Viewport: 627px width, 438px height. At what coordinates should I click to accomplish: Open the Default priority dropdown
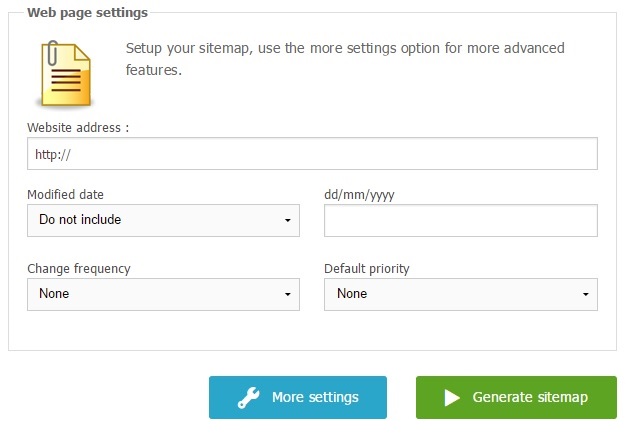pyautogui.click(x=460, y=294)
